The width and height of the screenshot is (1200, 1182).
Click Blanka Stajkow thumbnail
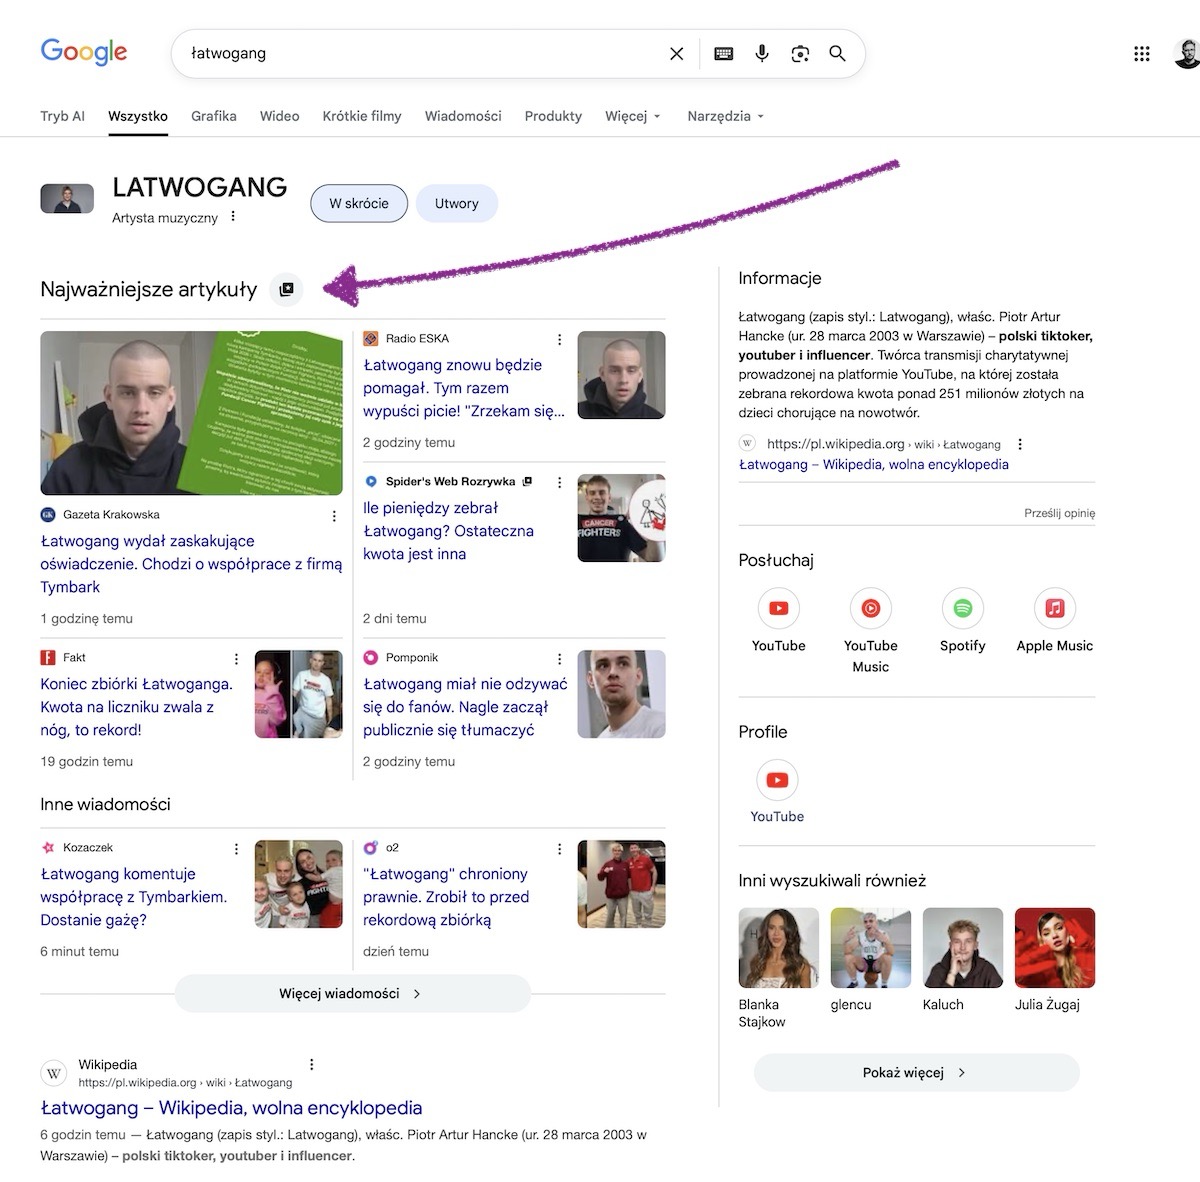(x=778, y=948)
